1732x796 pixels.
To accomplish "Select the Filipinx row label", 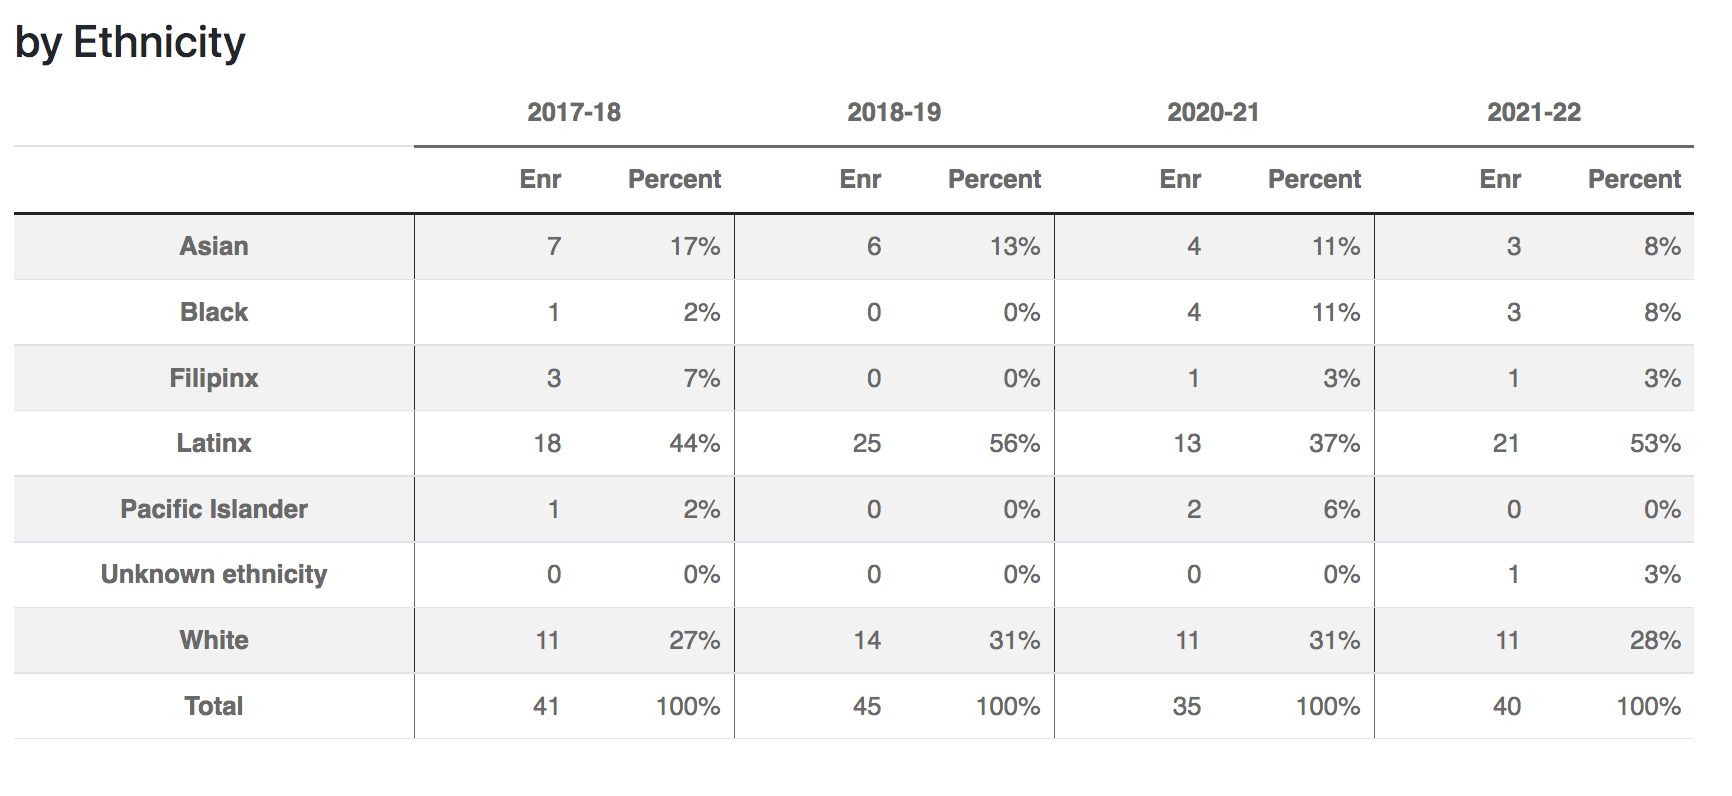I will pos(214,378).
